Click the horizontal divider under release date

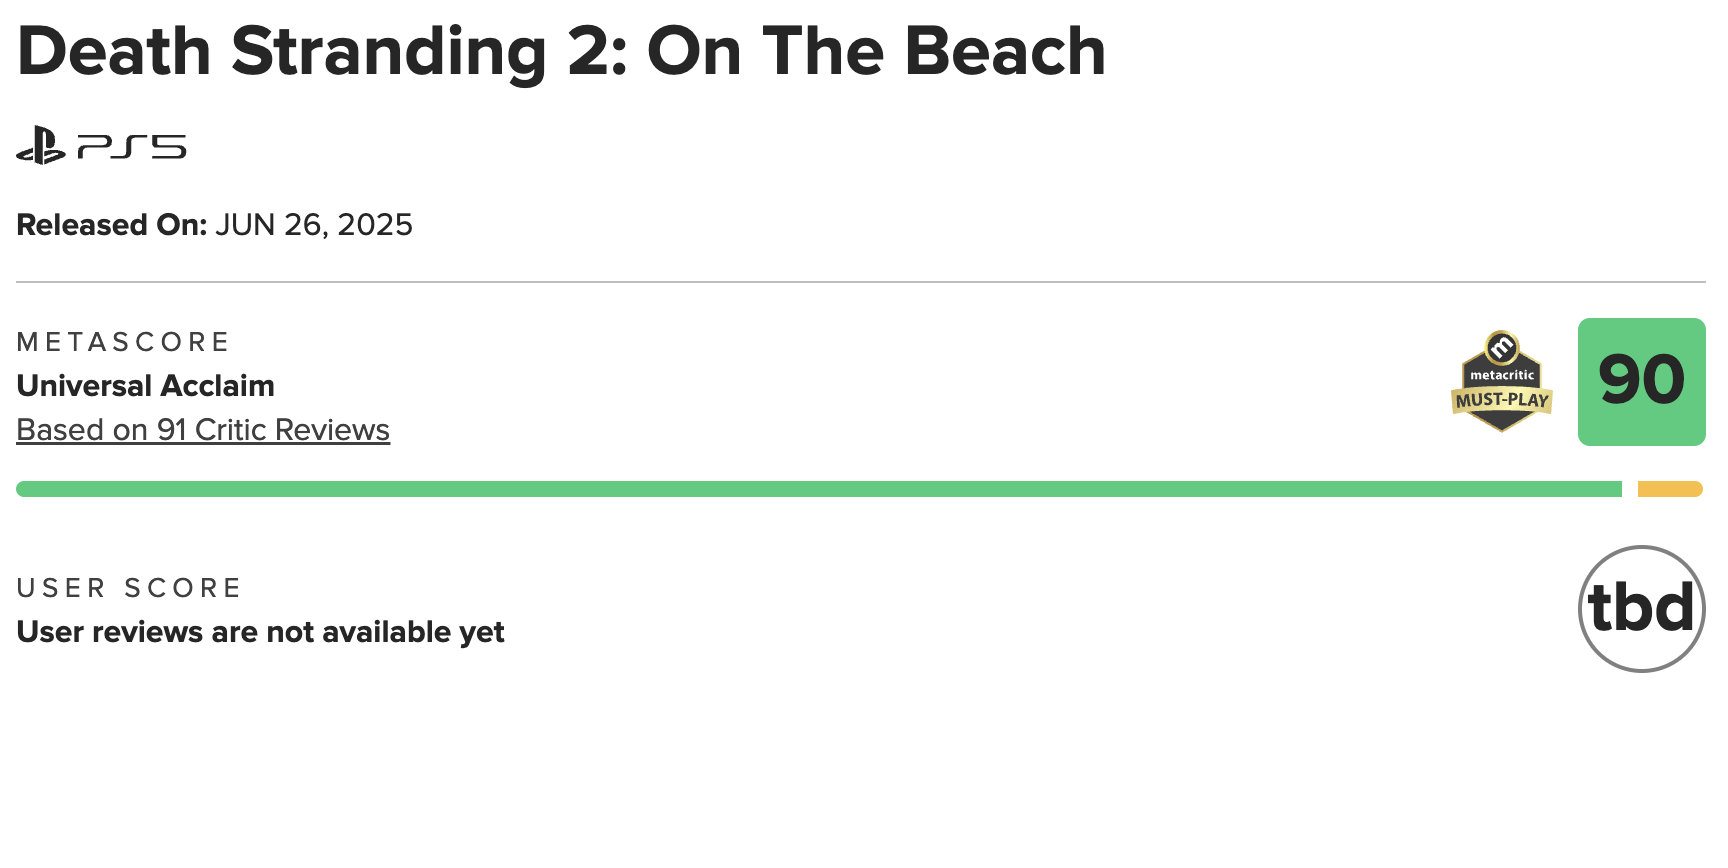[x=861, y=282]
